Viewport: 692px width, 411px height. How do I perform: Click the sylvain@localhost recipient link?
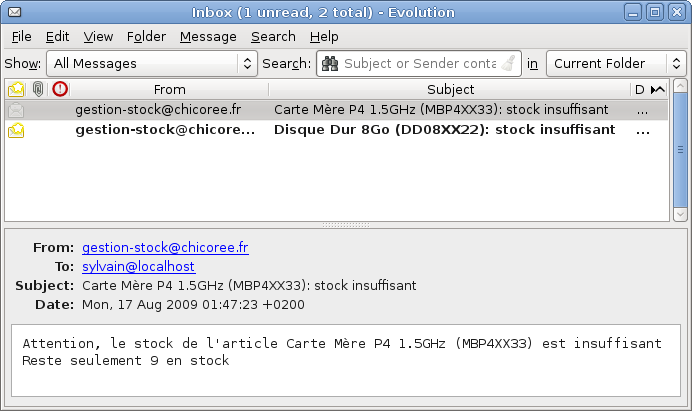point(139,266)
